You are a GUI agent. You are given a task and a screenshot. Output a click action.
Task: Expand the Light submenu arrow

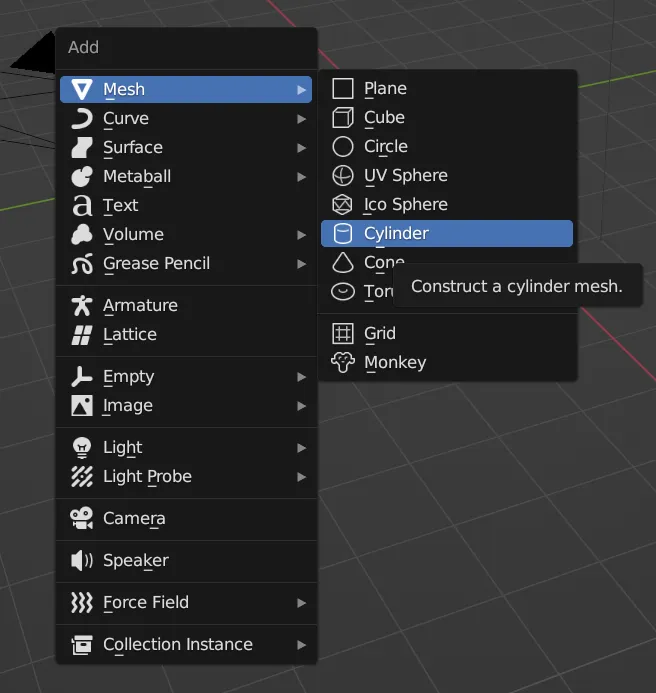coord(301,448)
